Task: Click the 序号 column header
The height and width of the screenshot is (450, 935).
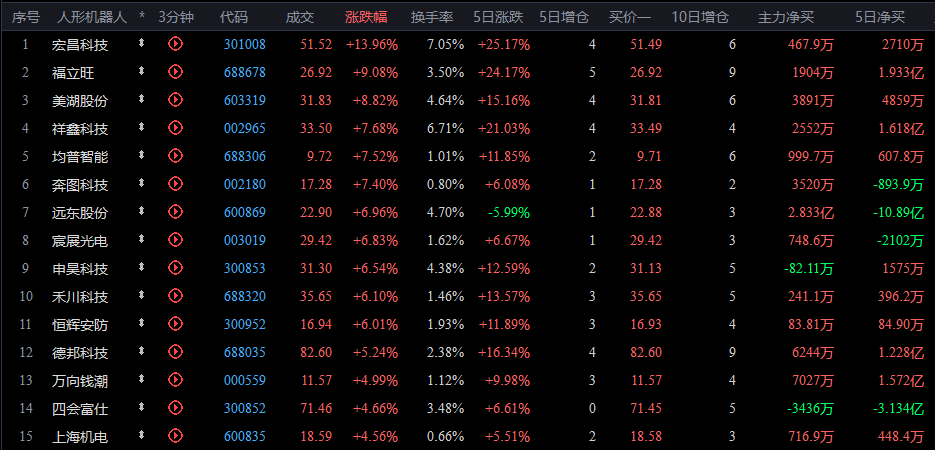Action: 26,17
